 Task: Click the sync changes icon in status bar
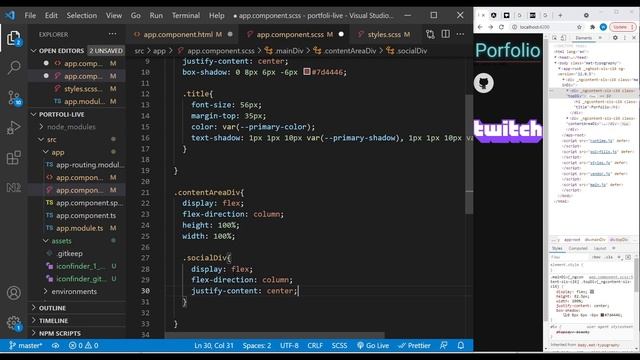tap(56, 345)
